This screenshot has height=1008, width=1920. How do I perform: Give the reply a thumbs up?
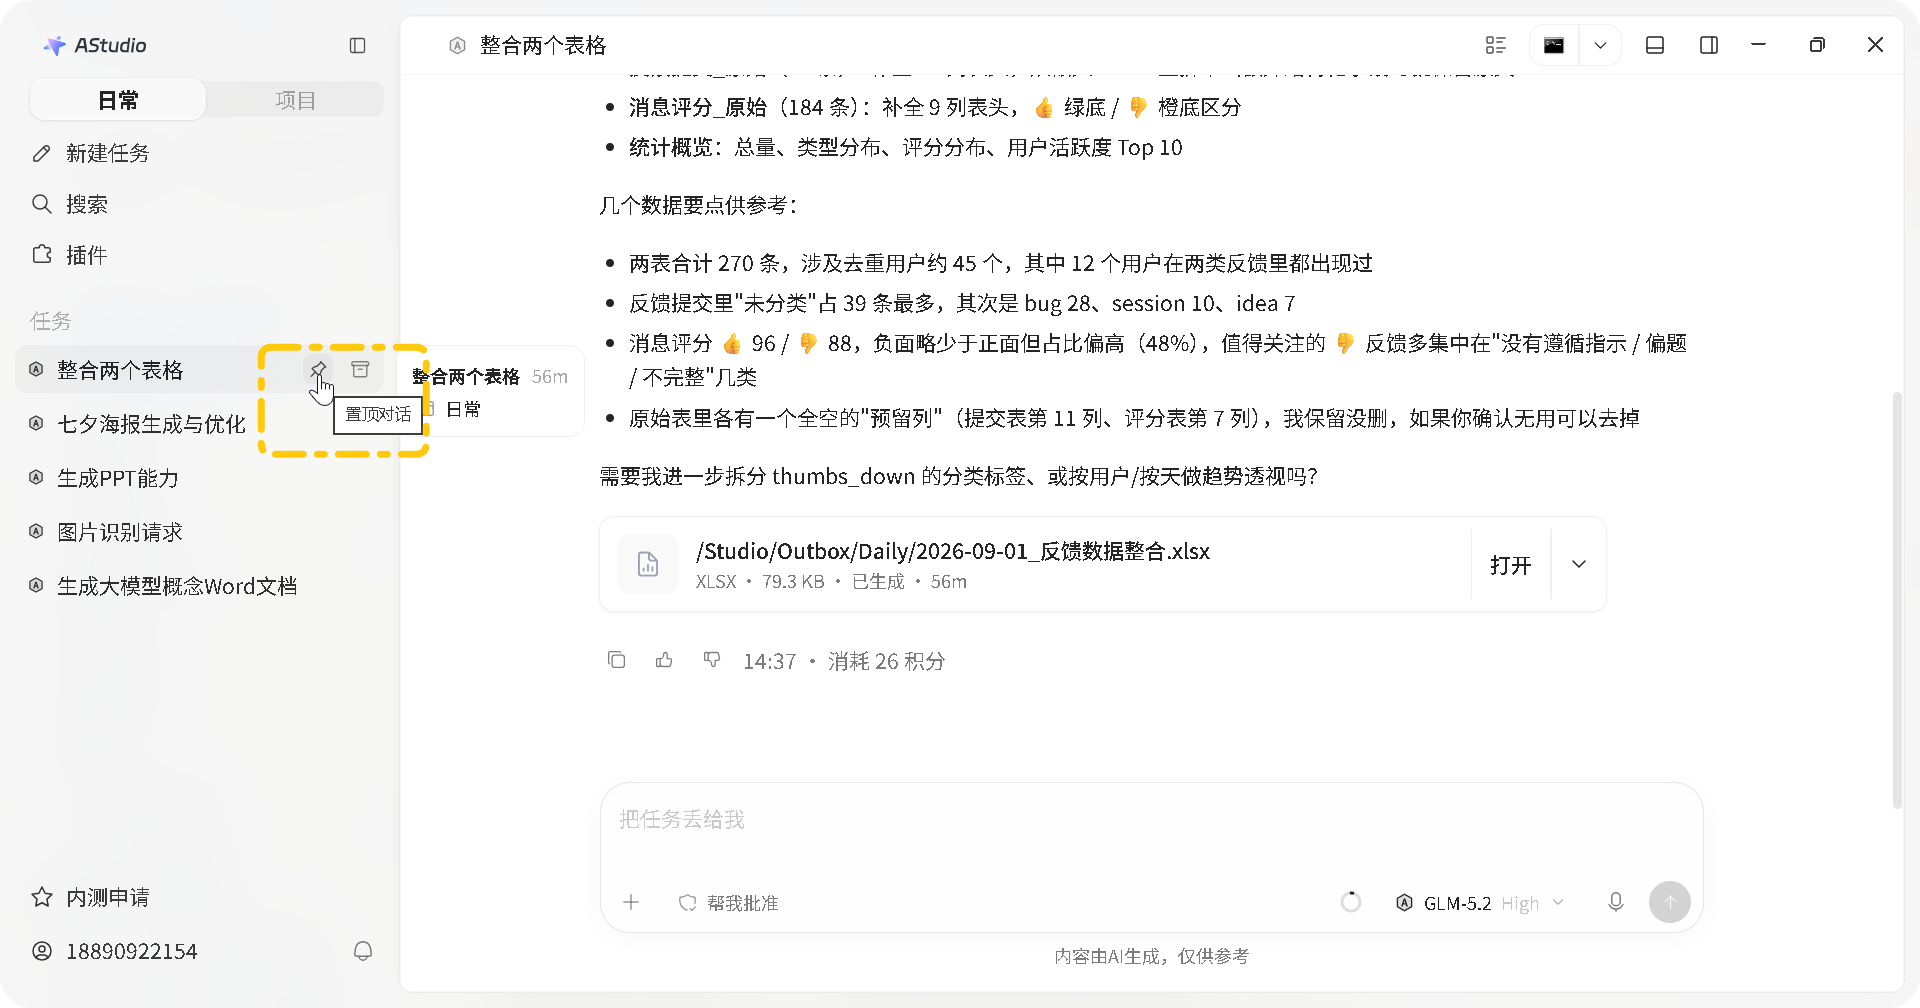pos(664,660)
